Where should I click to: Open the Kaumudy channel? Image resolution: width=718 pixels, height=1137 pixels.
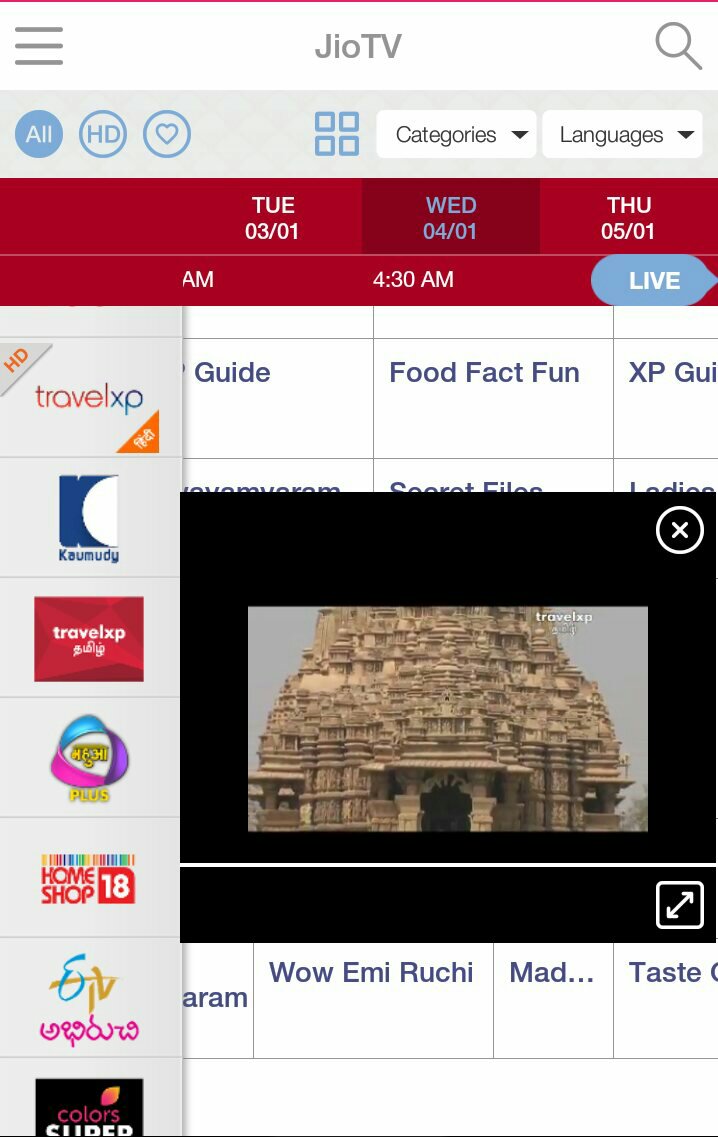(89, 518)
